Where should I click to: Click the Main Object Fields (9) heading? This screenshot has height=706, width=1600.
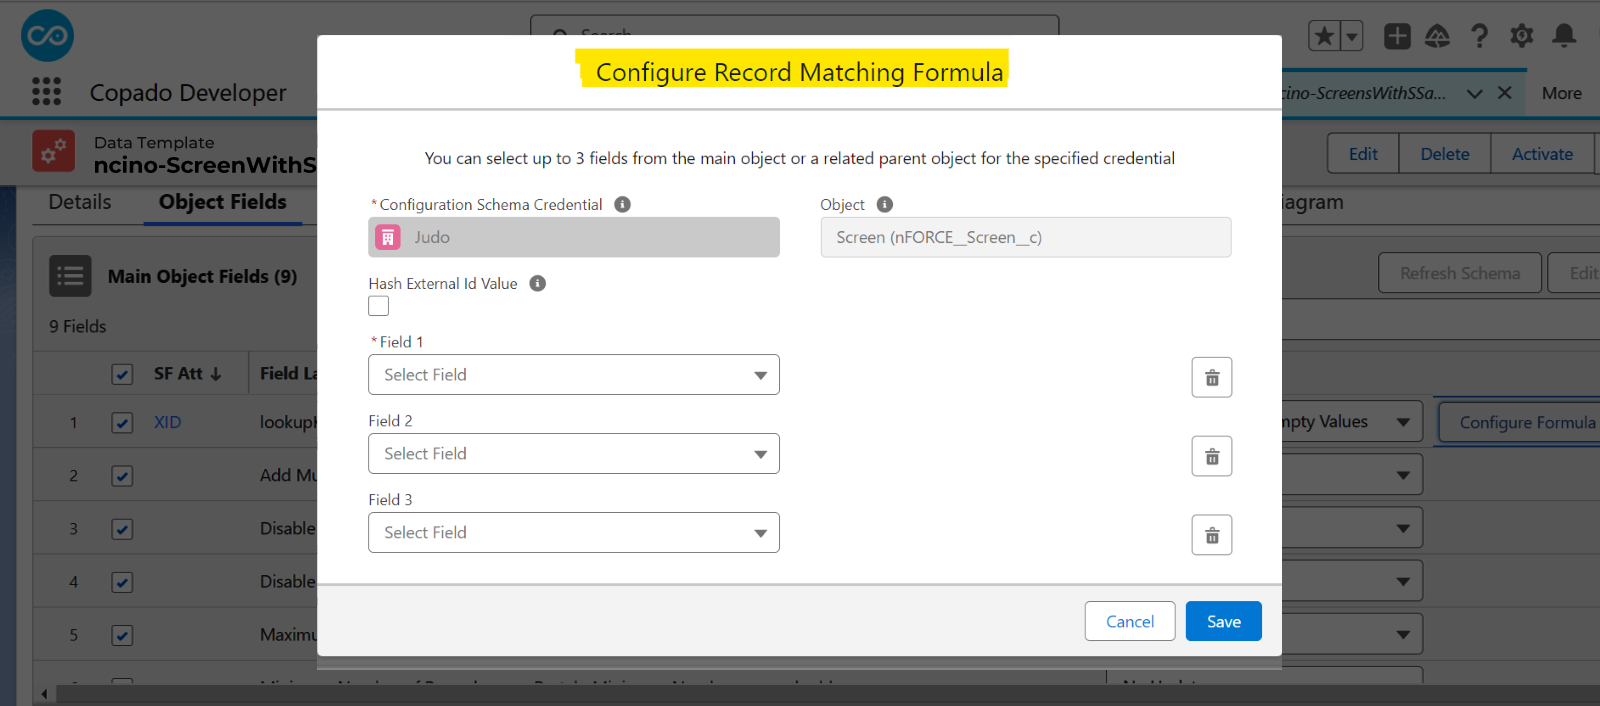coord(202,276)
